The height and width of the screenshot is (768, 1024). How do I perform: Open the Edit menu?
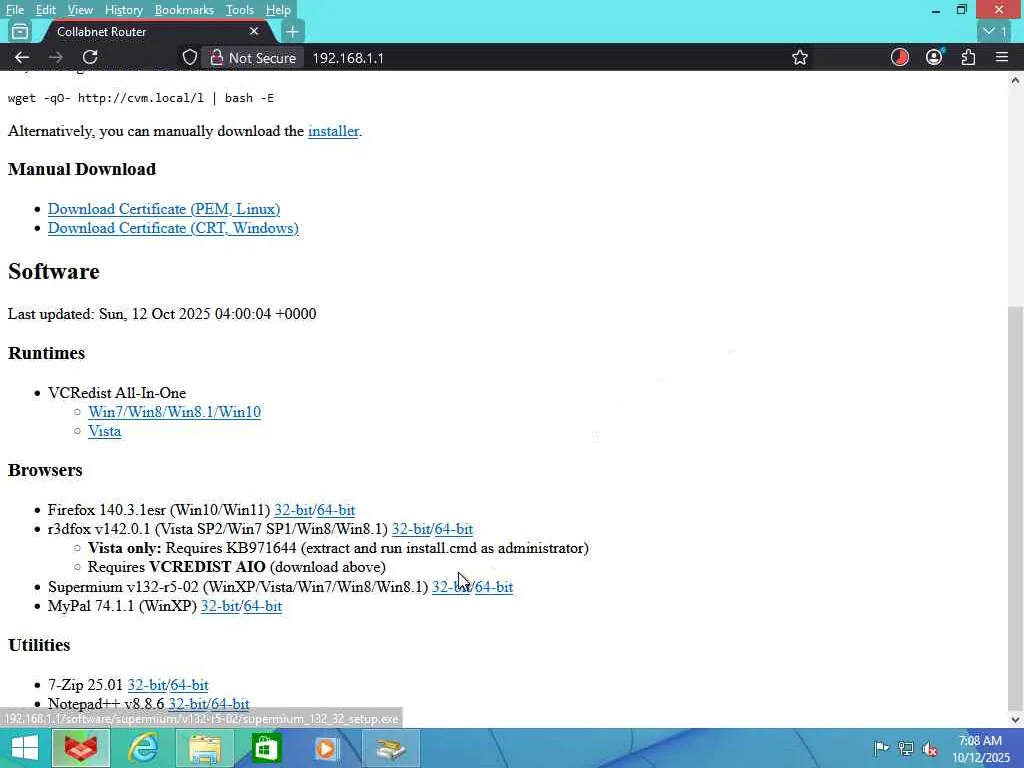(x=45, y=10)
